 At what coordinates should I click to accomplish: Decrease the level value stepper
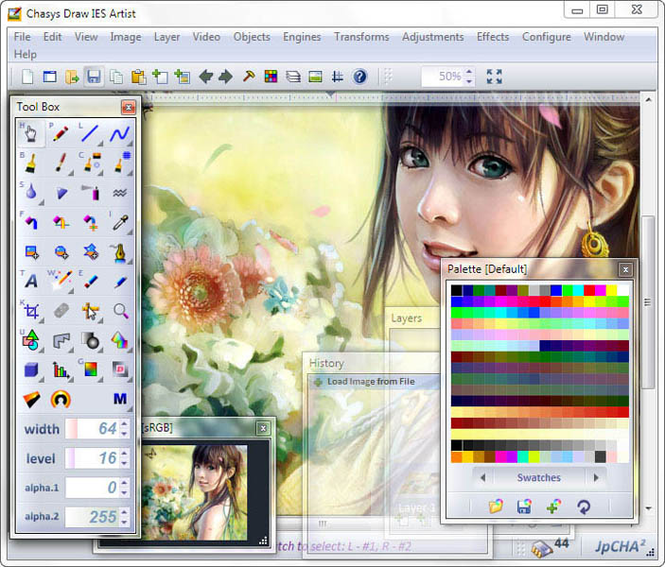coord(124,463)
